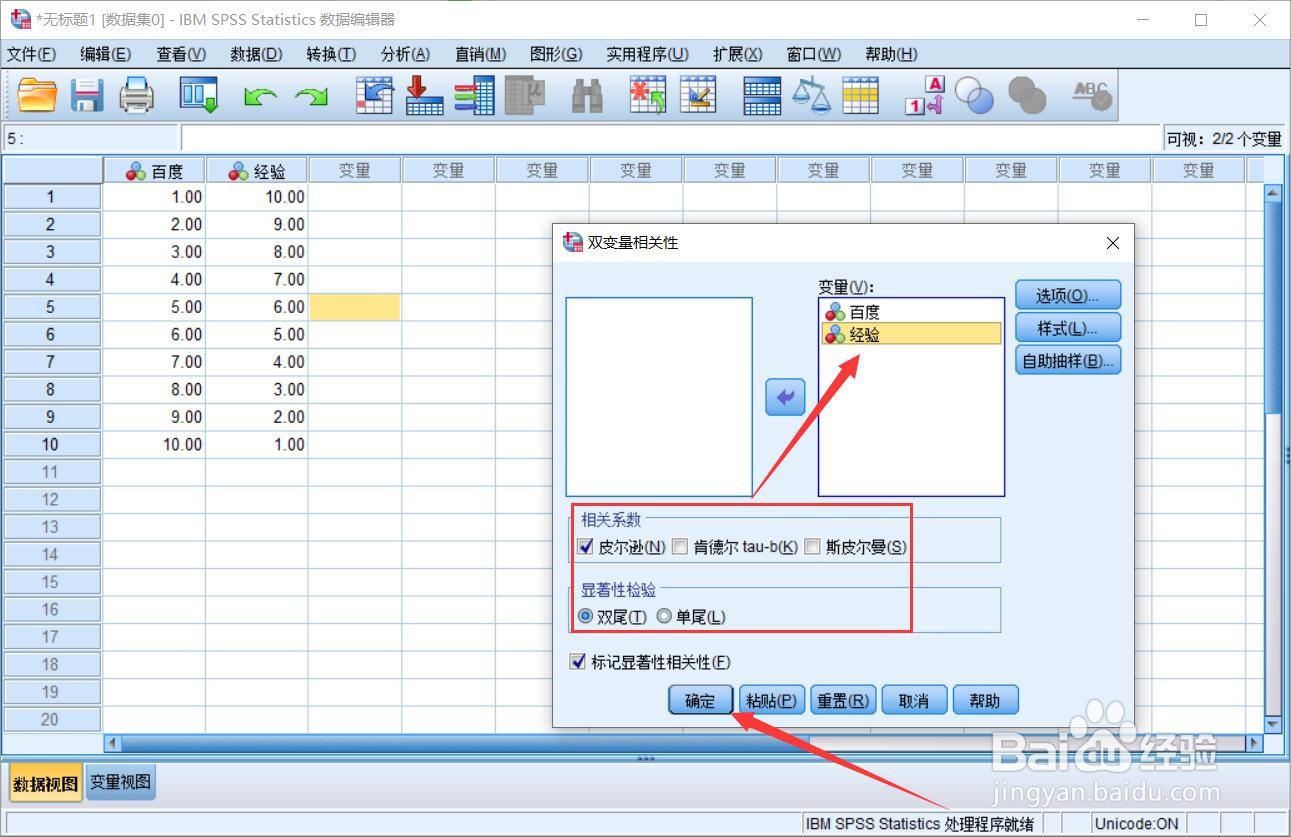Screen dimensions: 1291x837
Task: Click the blue arrow move-variable button in dialog
Action: (785, 397)
